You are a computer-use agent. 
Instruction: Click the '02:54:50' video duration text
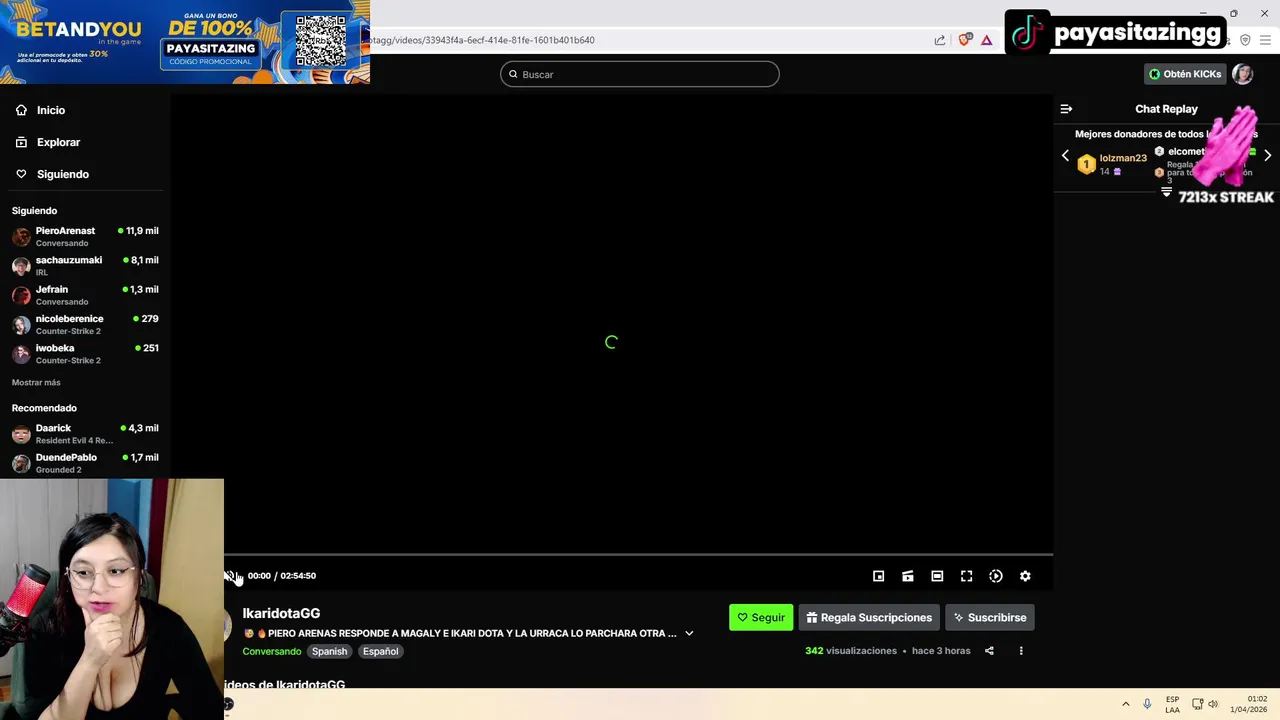pyautogui.click(x=298, y=576)
